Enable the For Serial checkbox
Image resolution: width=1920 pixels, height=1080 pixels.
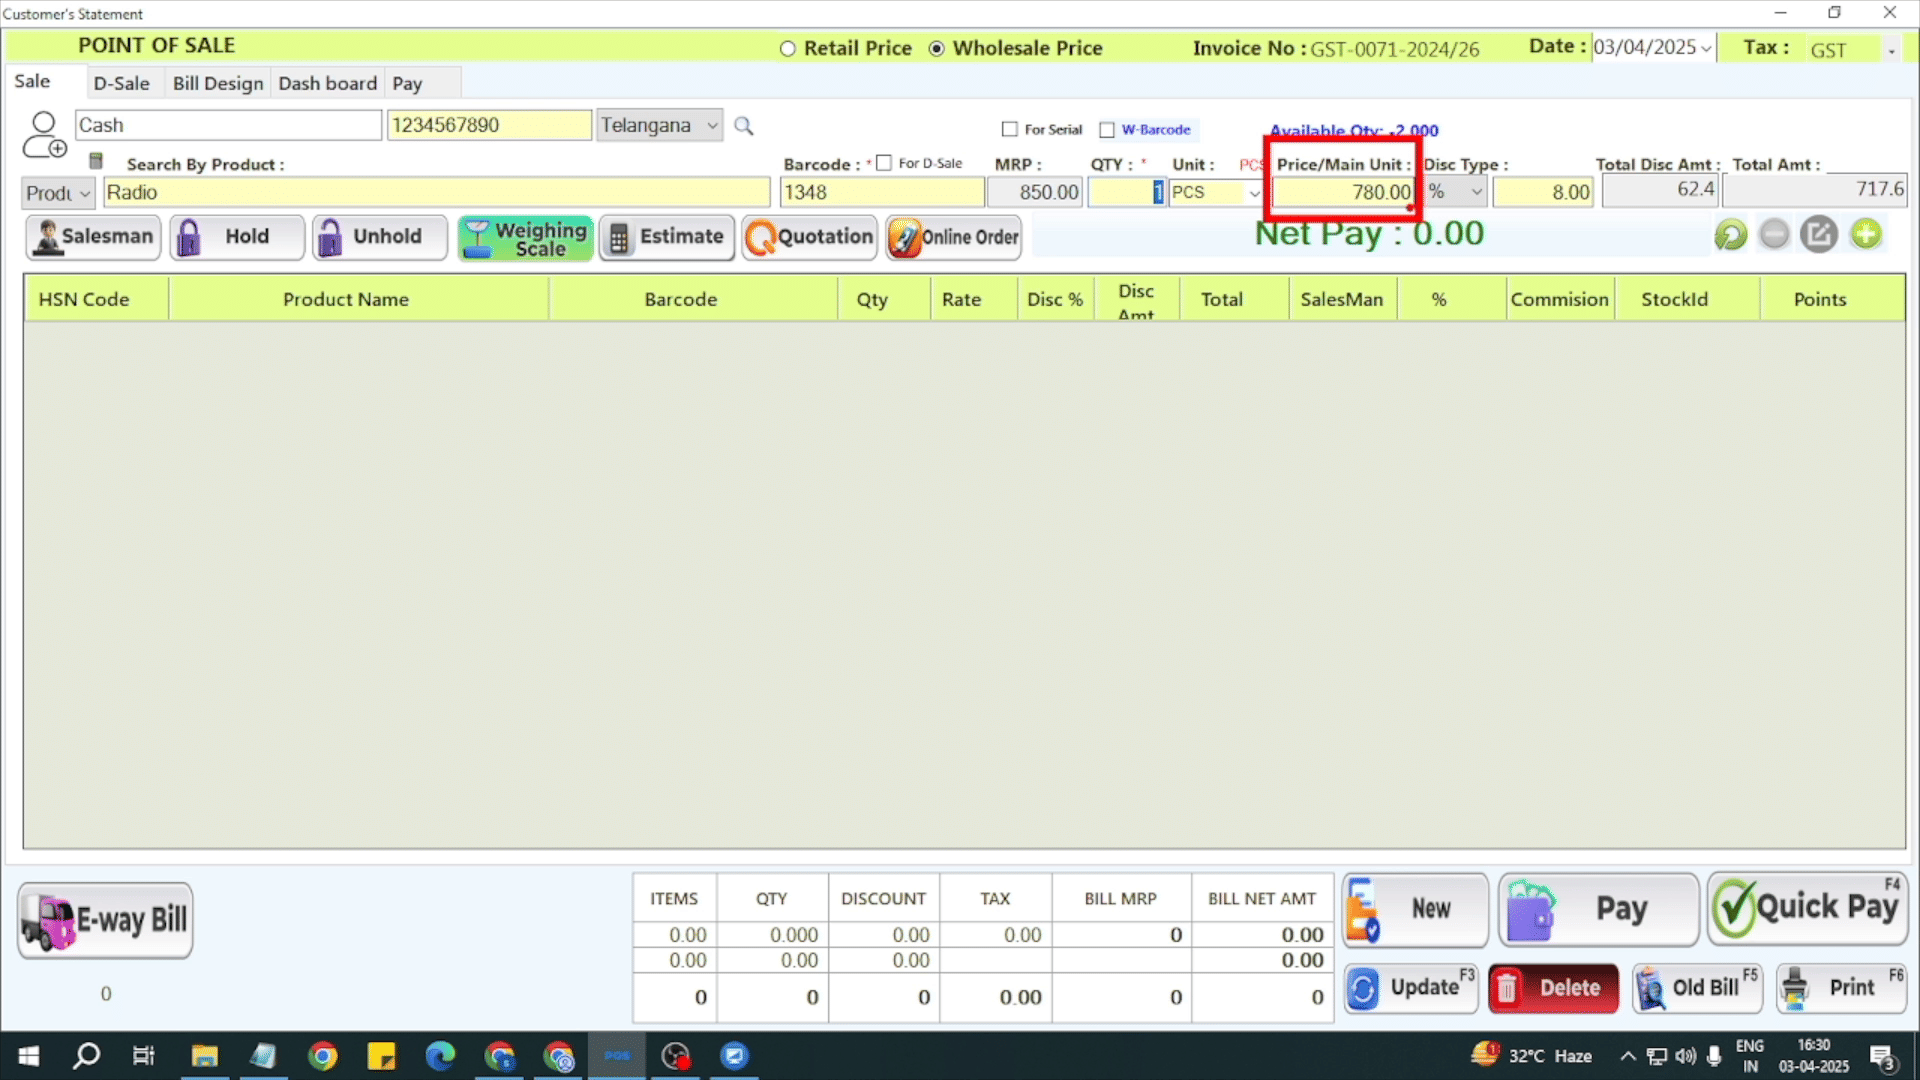pyautogui.click(x=1010, y=130)
